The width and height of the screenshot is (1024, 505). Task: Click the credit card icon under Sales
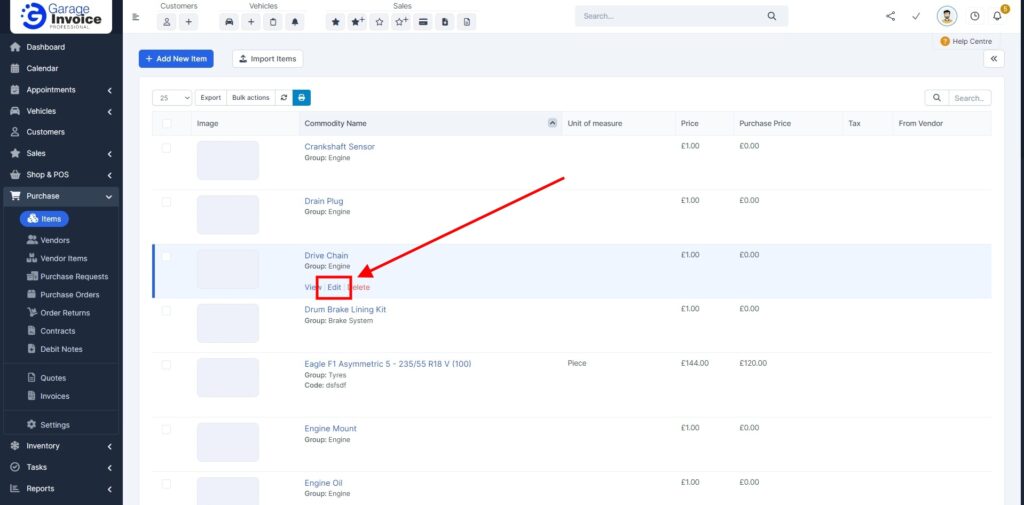423,21
